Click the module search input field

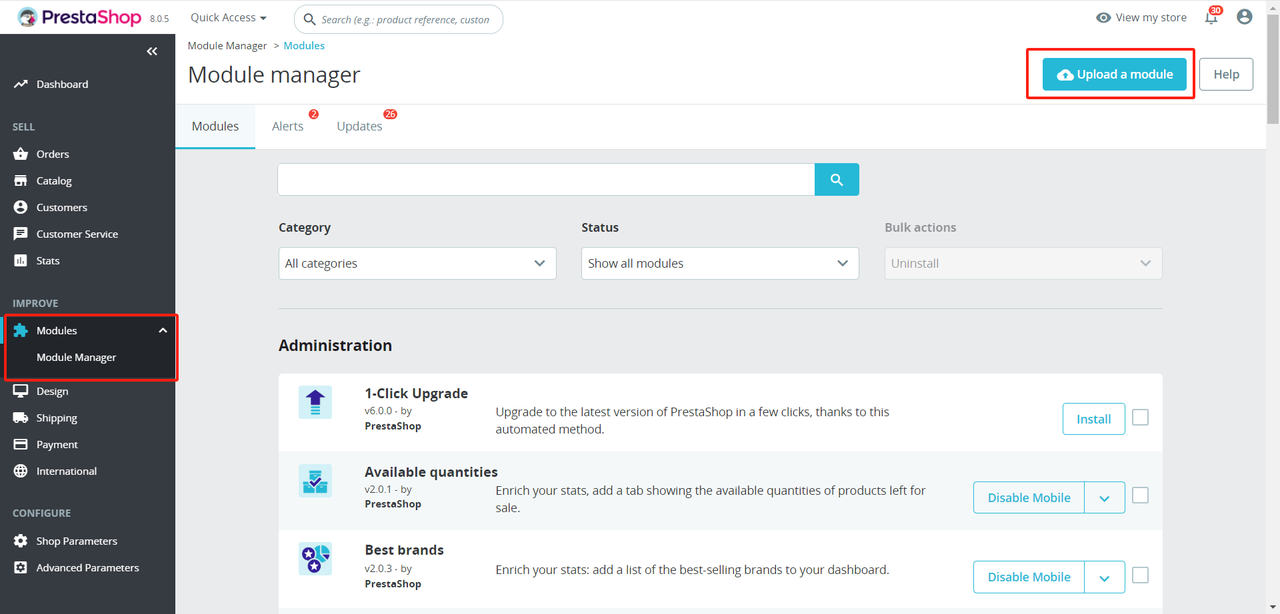coord(546,180)
